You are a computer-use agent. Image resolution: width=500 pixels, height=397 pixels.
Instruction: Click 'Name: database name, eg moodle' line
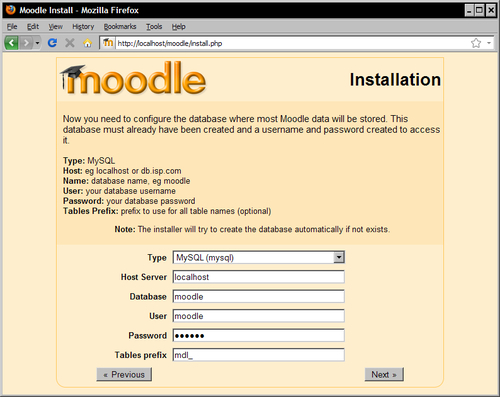tap(126, 181)
